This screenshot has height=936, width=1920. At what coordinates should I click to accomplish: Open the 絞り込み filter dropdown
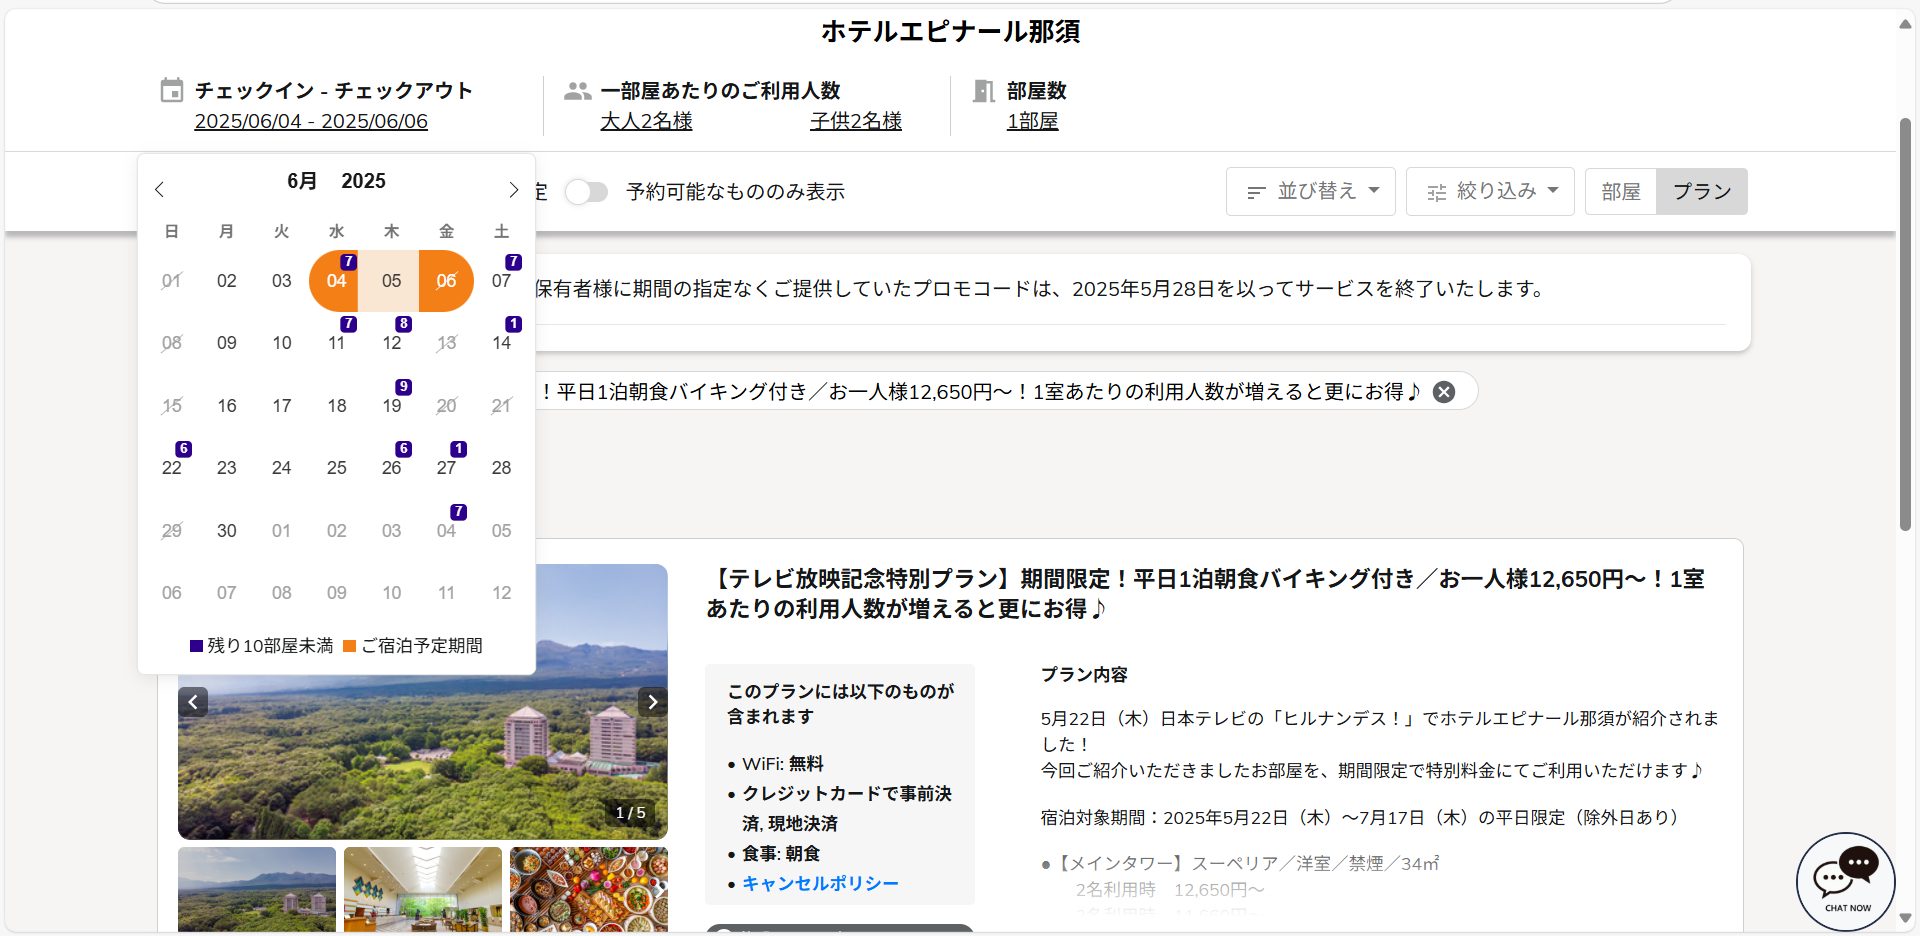1490,191
